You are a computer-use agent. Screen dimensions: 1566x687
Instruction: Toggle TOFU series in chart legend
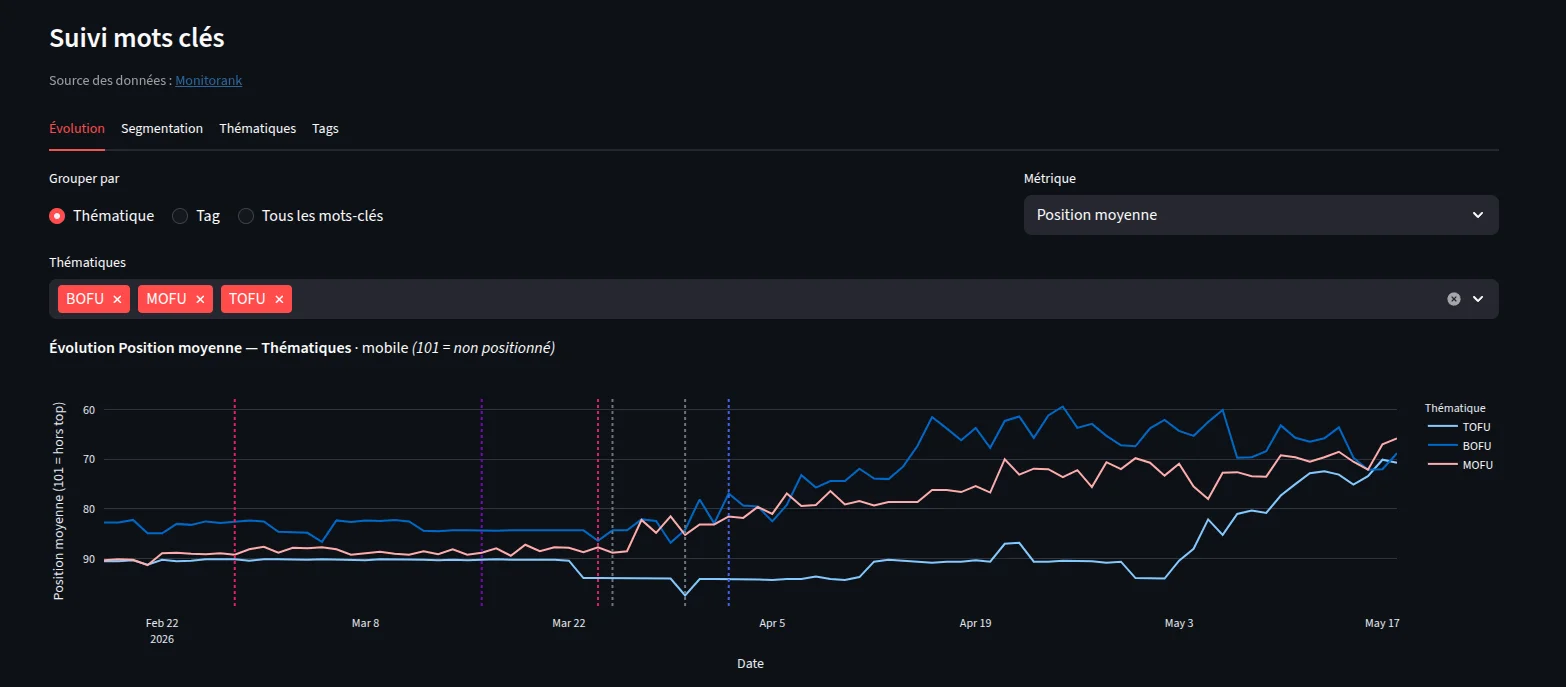pyautogui.click(x=1459, y=427)
